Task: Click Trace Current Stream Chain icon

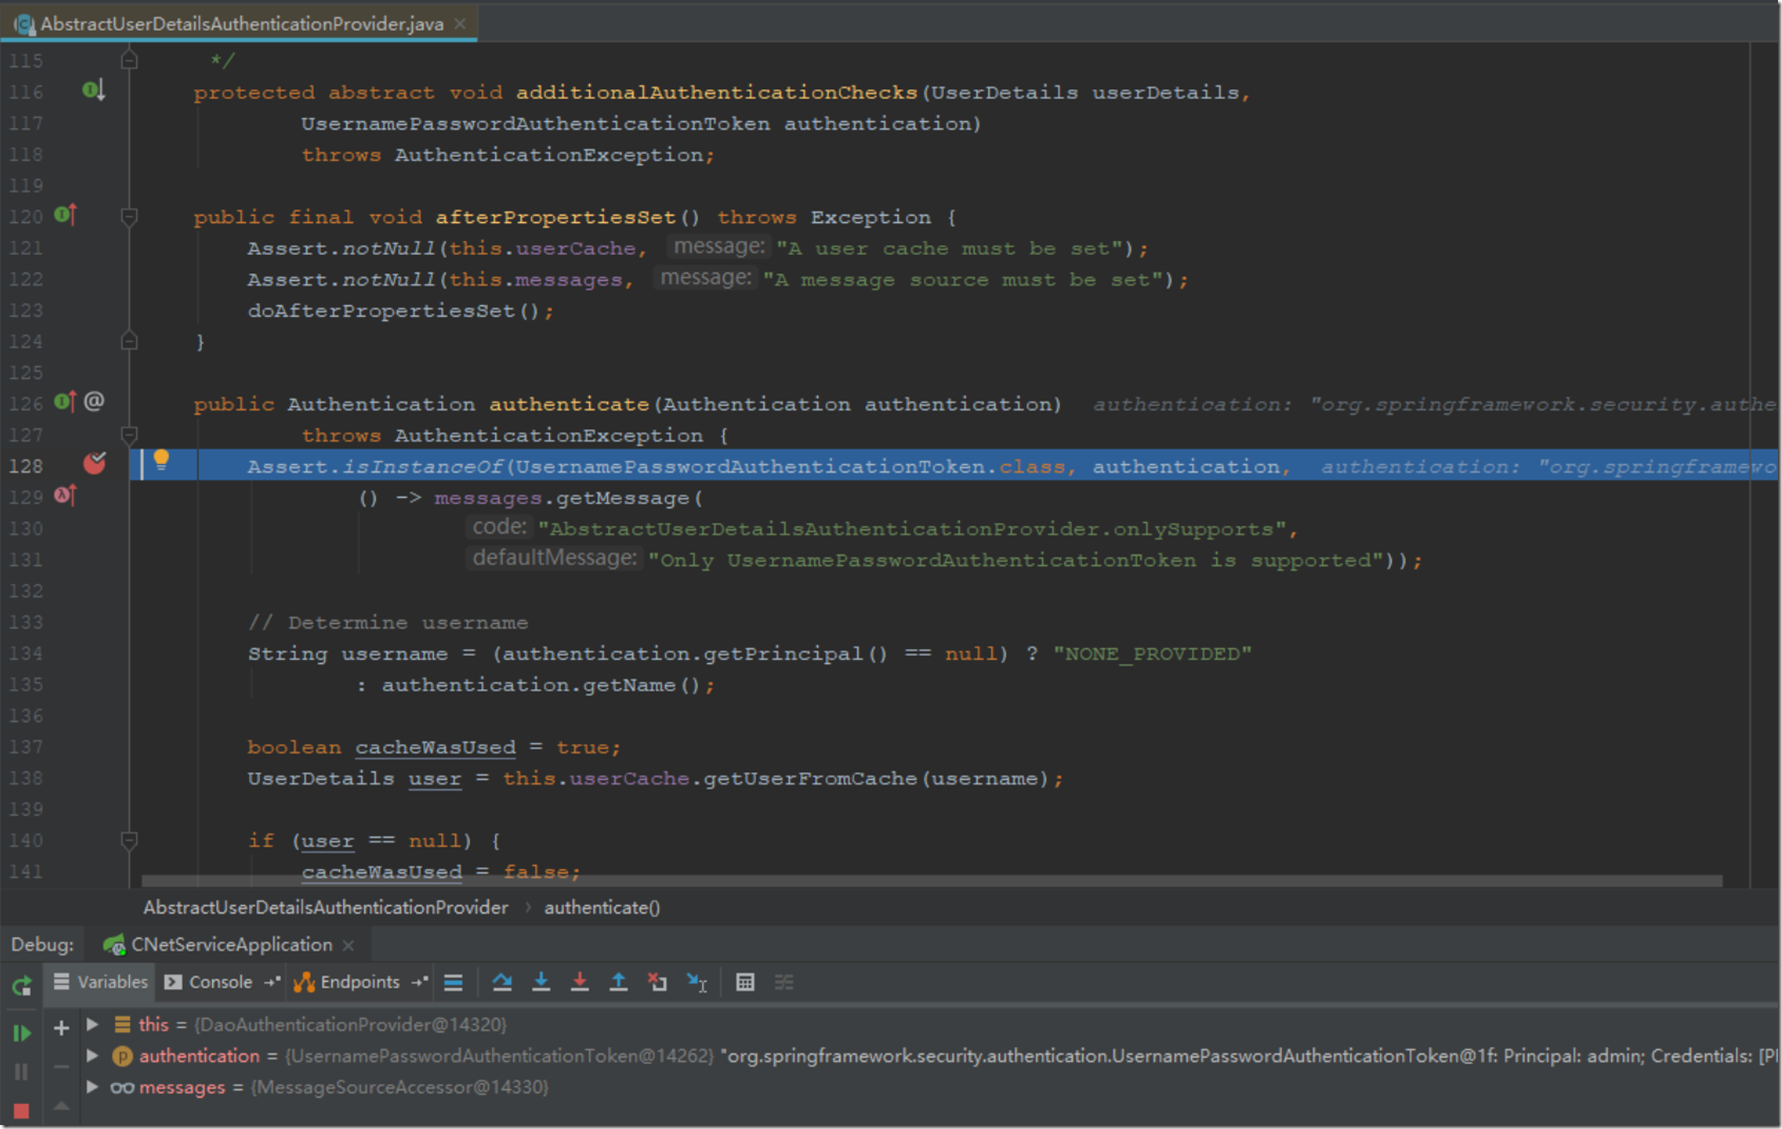Action: point(784,983)
